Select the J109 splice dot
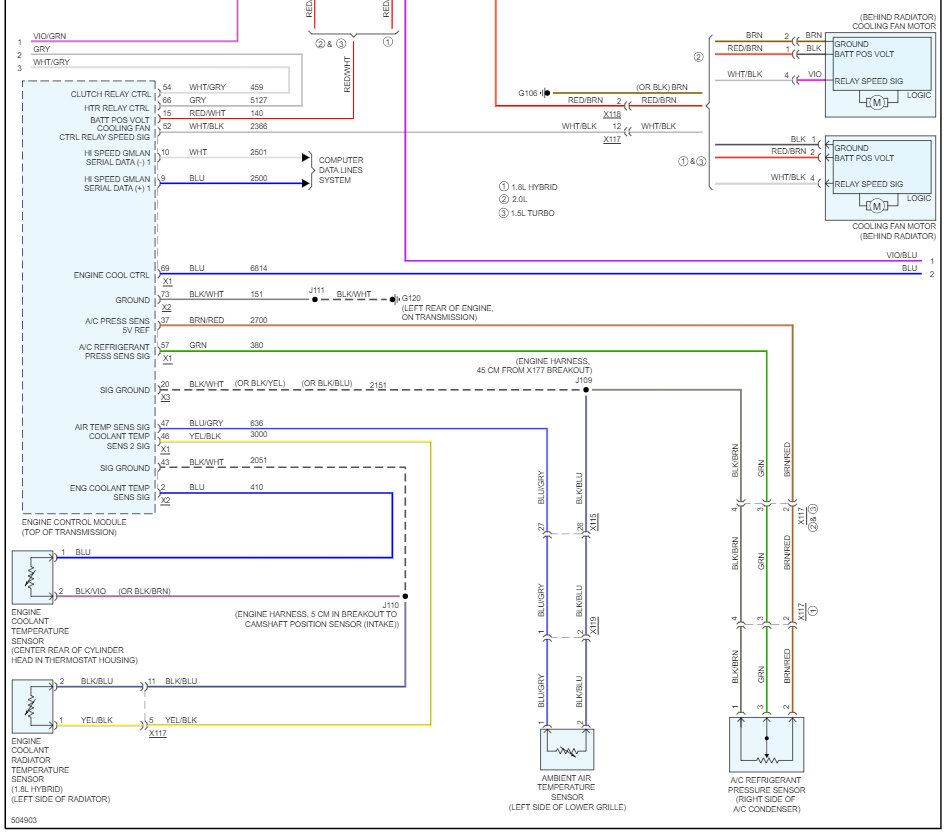Viewport: 952px width, 837px height. (x=586, y=390)
